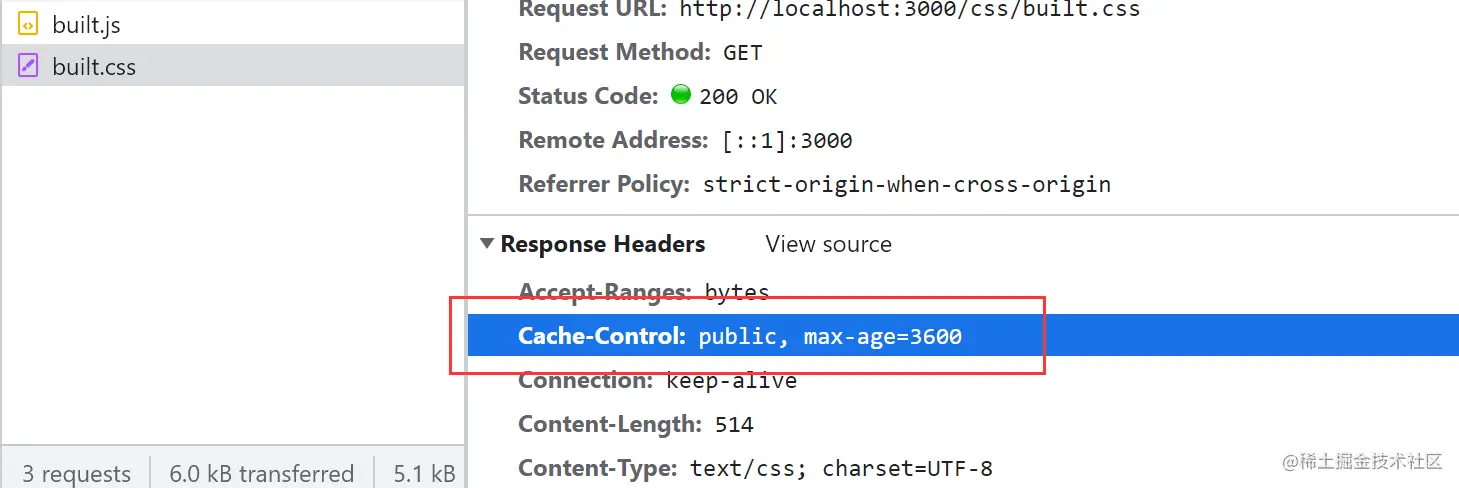The image size is (1459, 488).
Task: Click the 6.0 kB transferred summary
Action: click(x=261, y=473)
